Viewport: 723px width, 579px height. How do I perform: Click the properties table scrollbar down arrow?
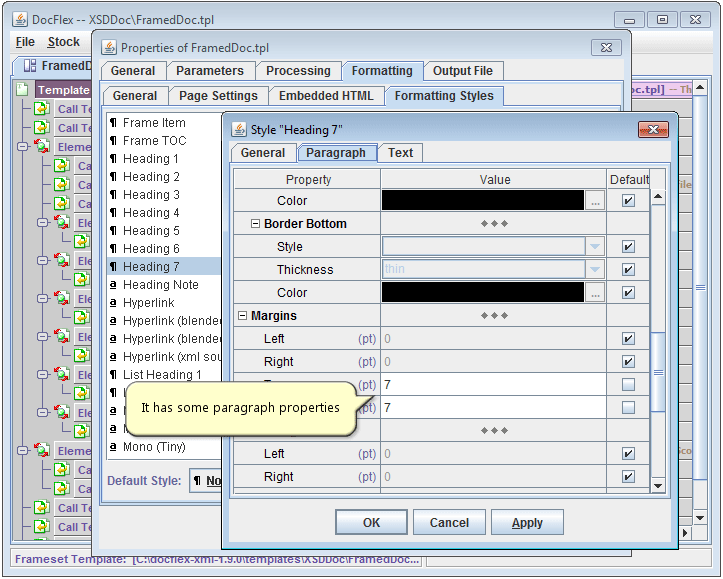pos(658,485)
